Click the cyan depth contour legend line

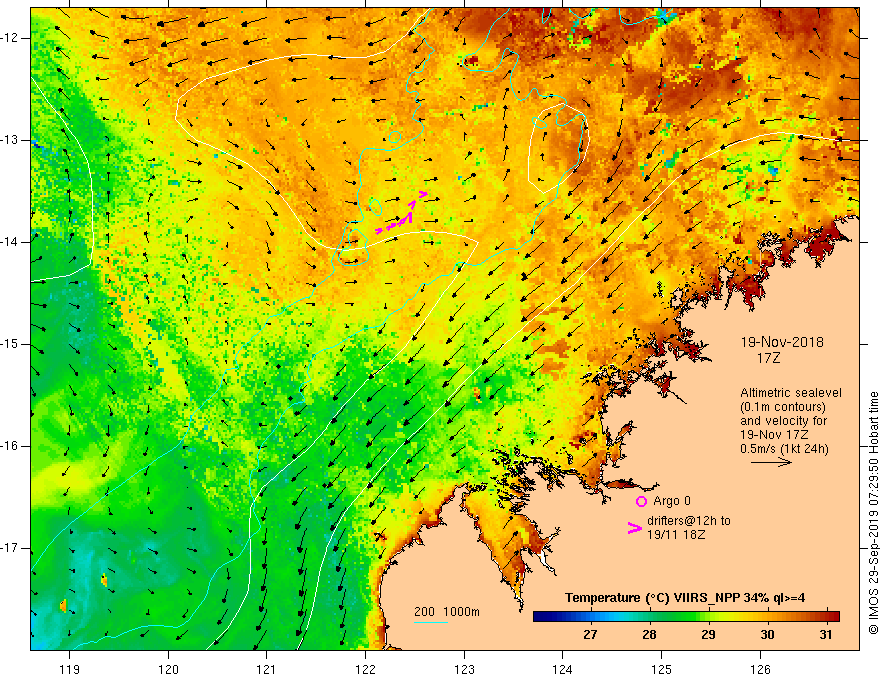click(430, 622)
